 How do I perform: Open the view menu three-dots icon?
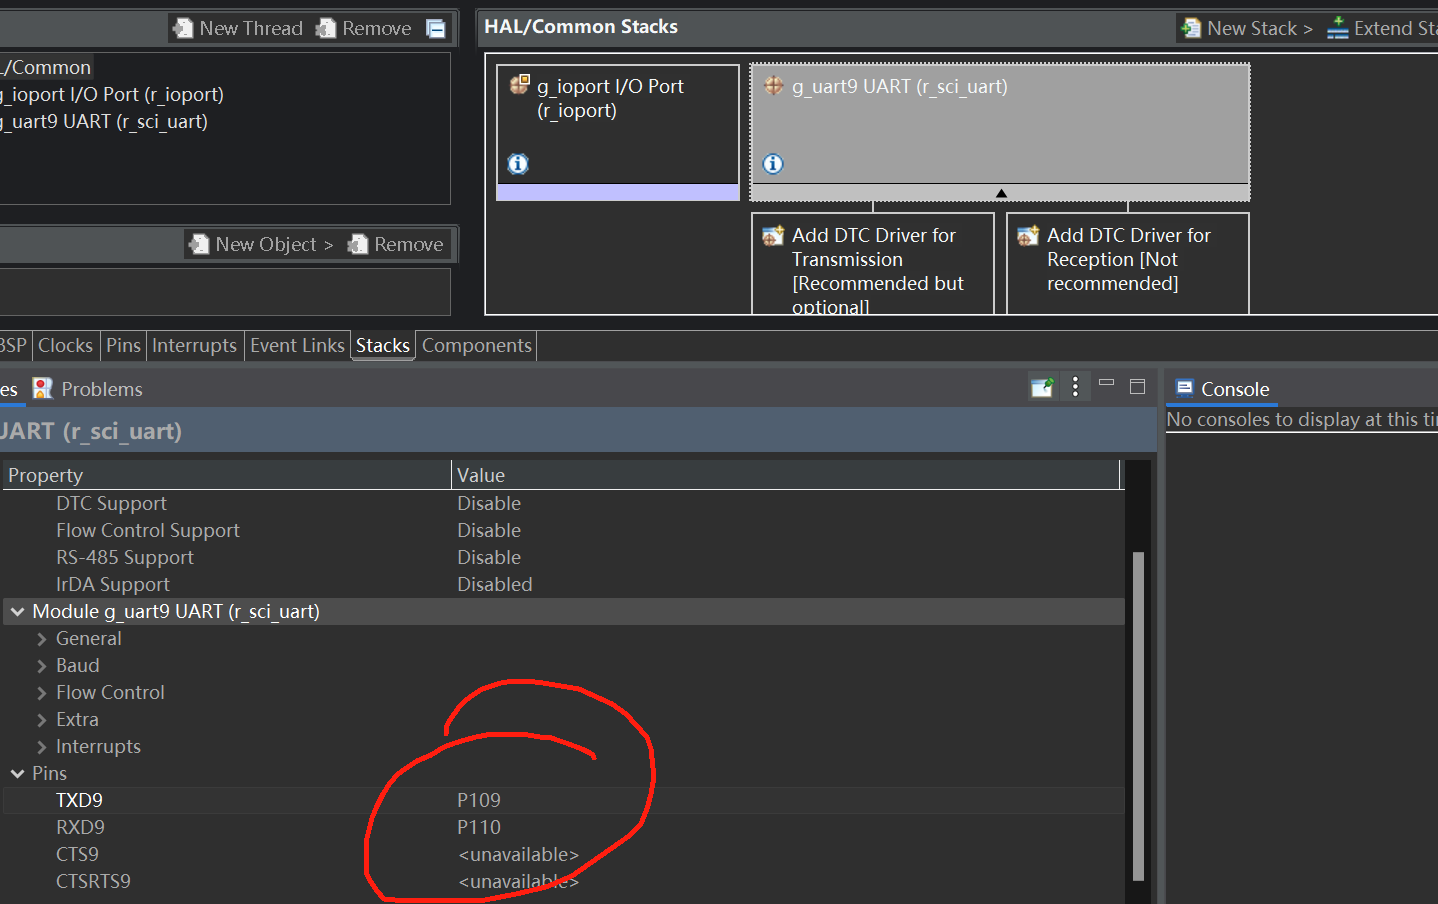(1075, 387)
